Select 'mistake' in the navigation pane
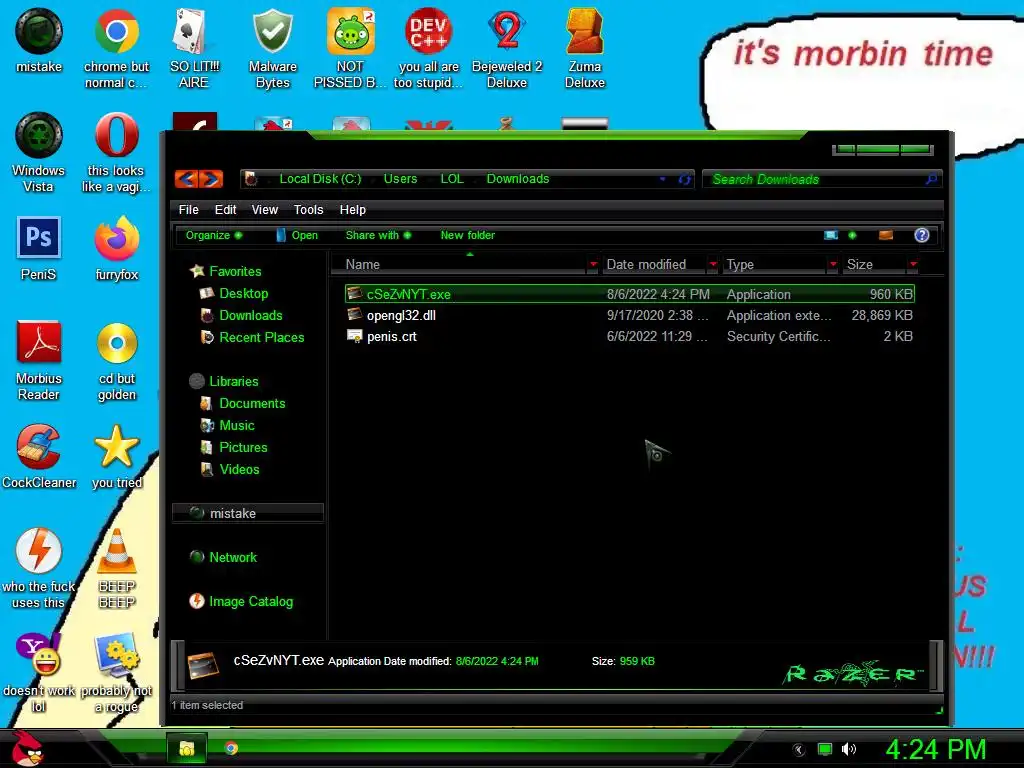This screenshot has width=1024, height=768. click(x=248, y=513)
